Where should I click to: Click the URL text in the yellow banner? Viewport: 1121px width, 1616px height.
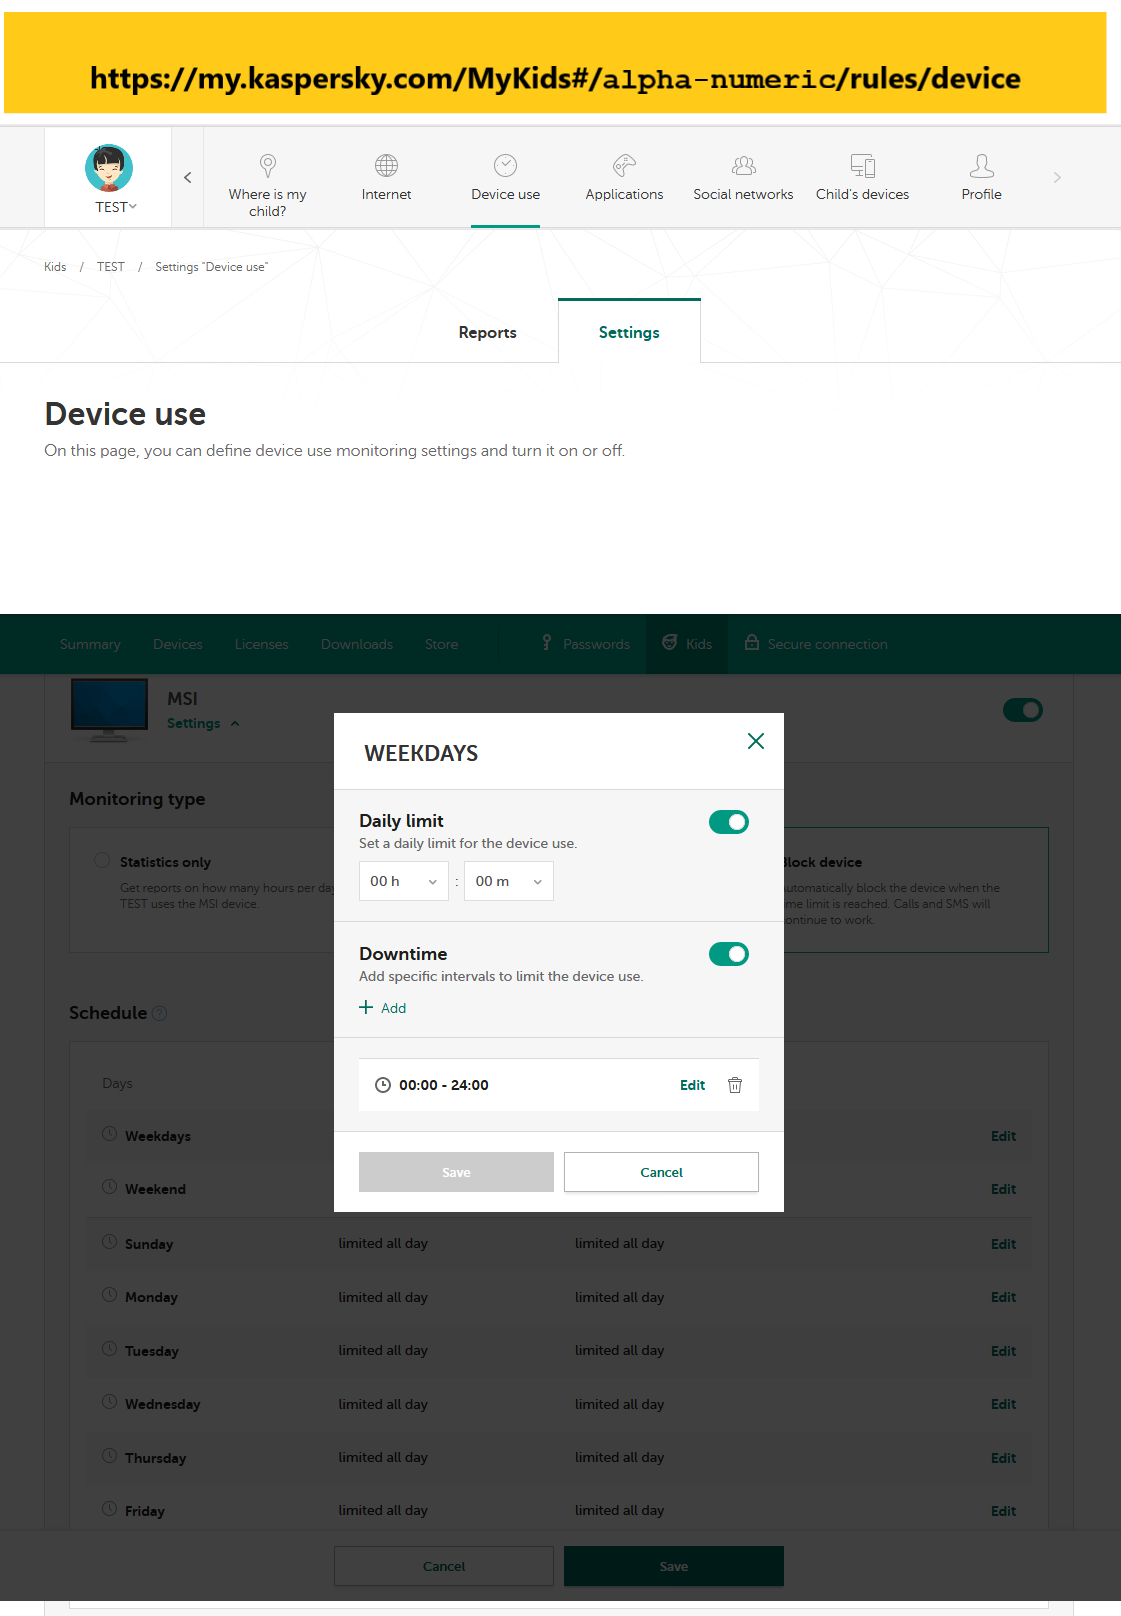tap(555, 78)
